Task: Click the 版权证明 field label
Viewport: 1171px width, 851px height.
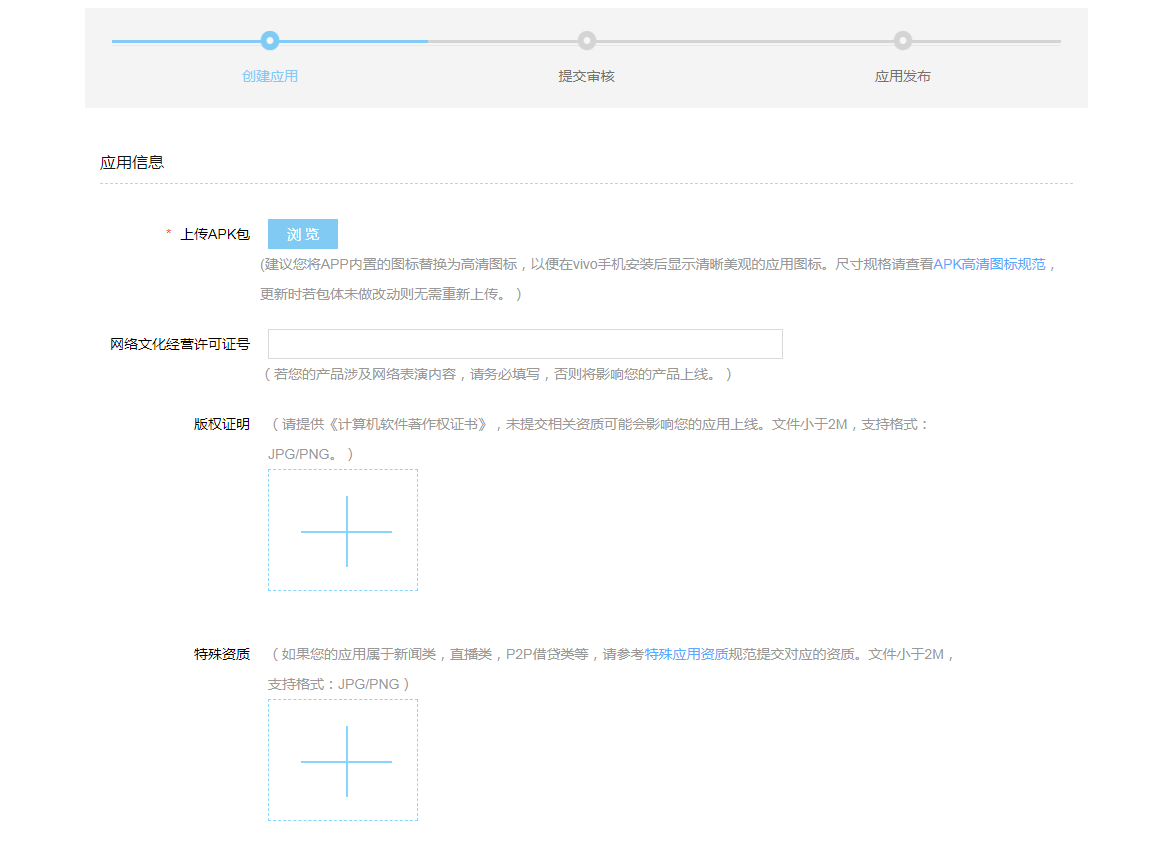Action: (x=221, y=423)
